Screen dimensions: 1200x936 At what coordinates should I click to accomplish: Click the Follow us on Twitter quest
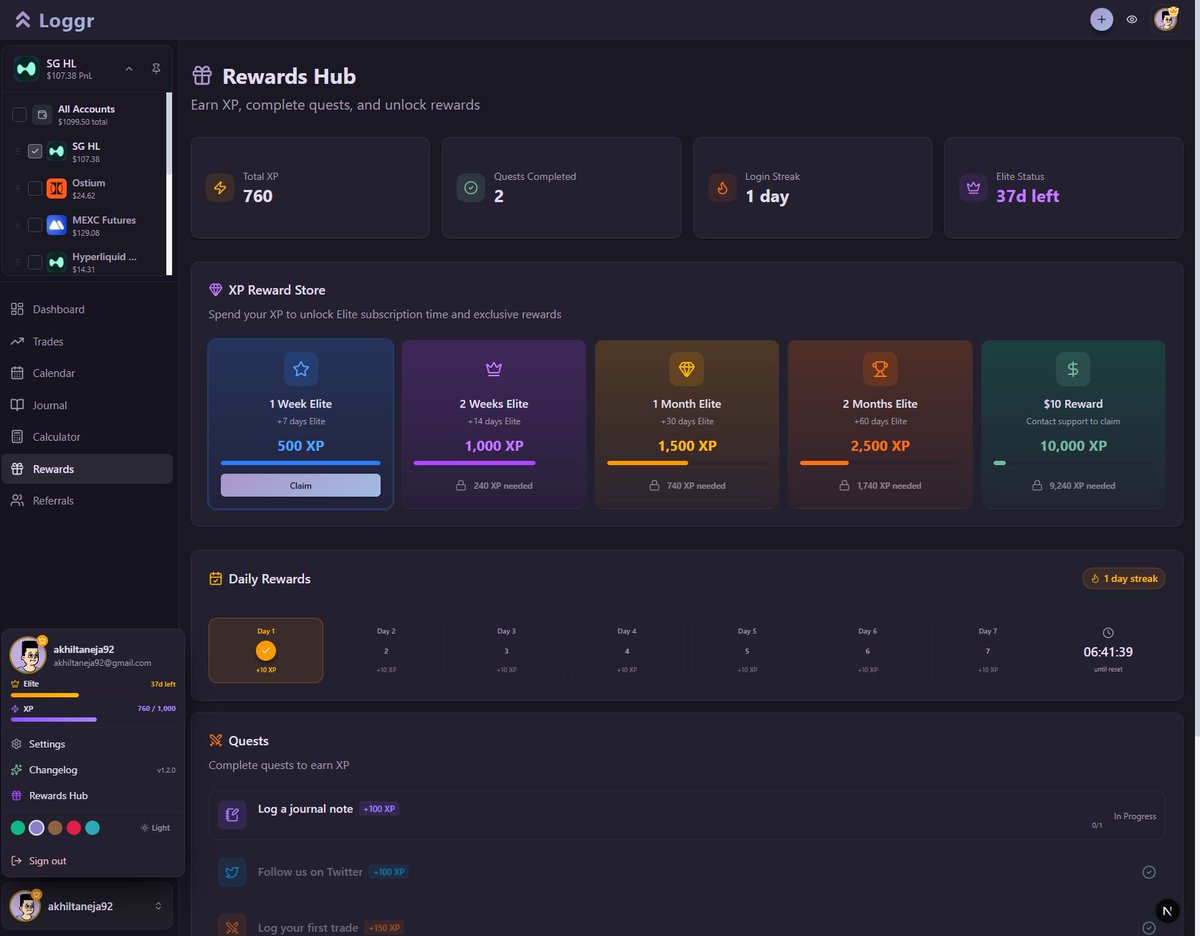[687, 872]
